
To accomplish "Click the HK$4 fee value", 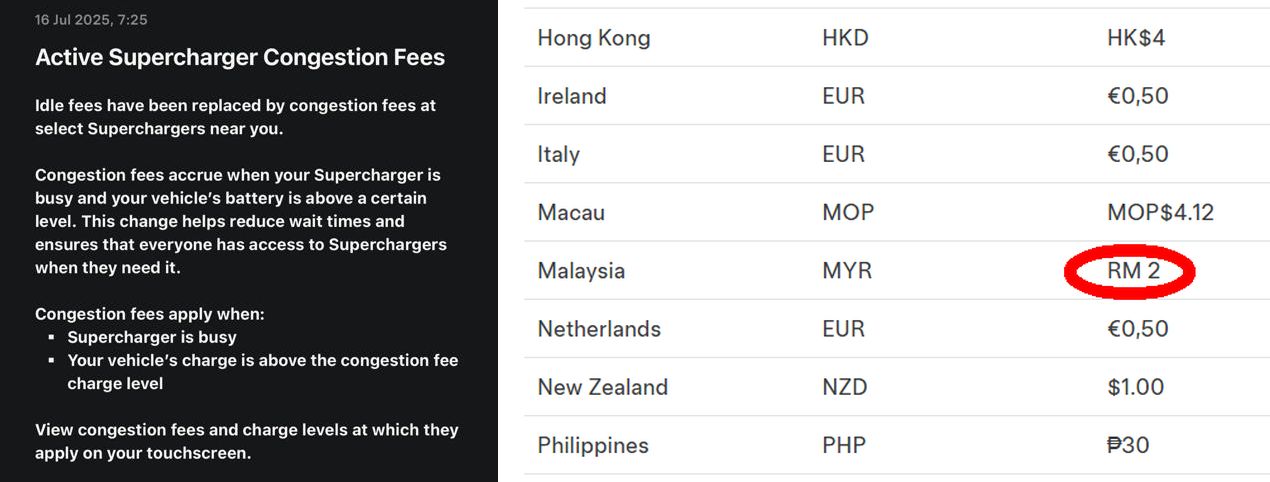I will tap(1136, 38).
